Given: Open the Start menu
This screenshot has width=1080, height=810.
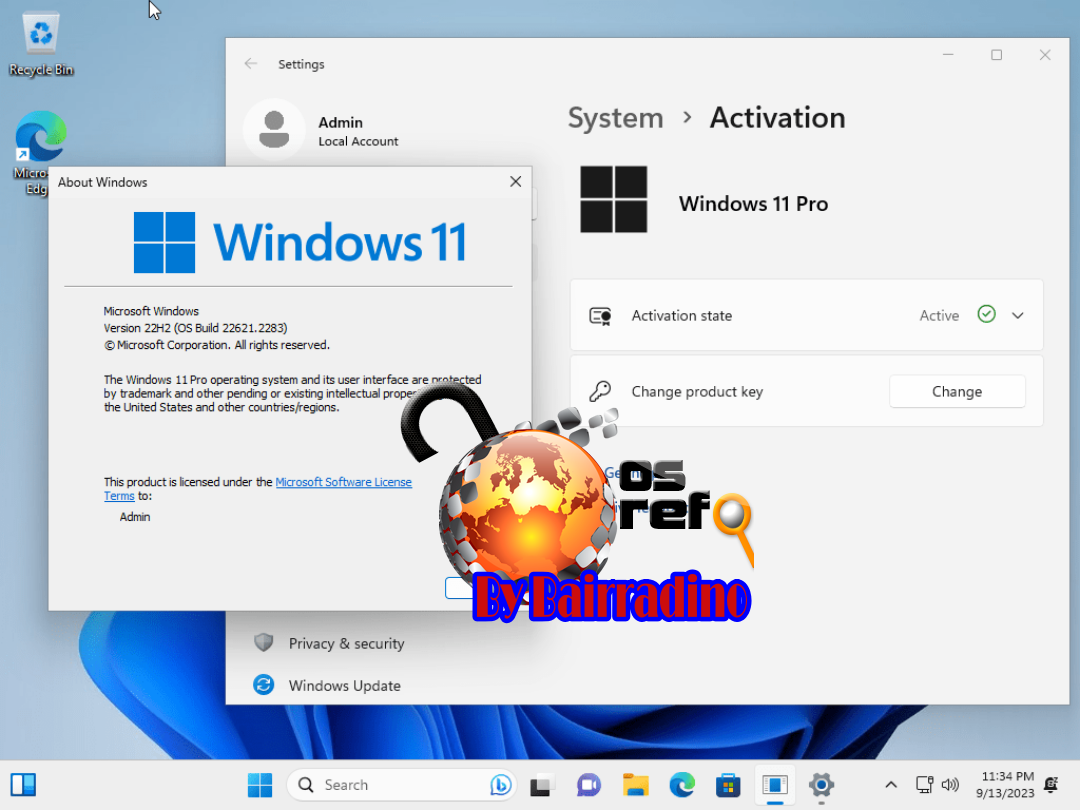Looking at the screenshot, I should [x=260, y=785].
